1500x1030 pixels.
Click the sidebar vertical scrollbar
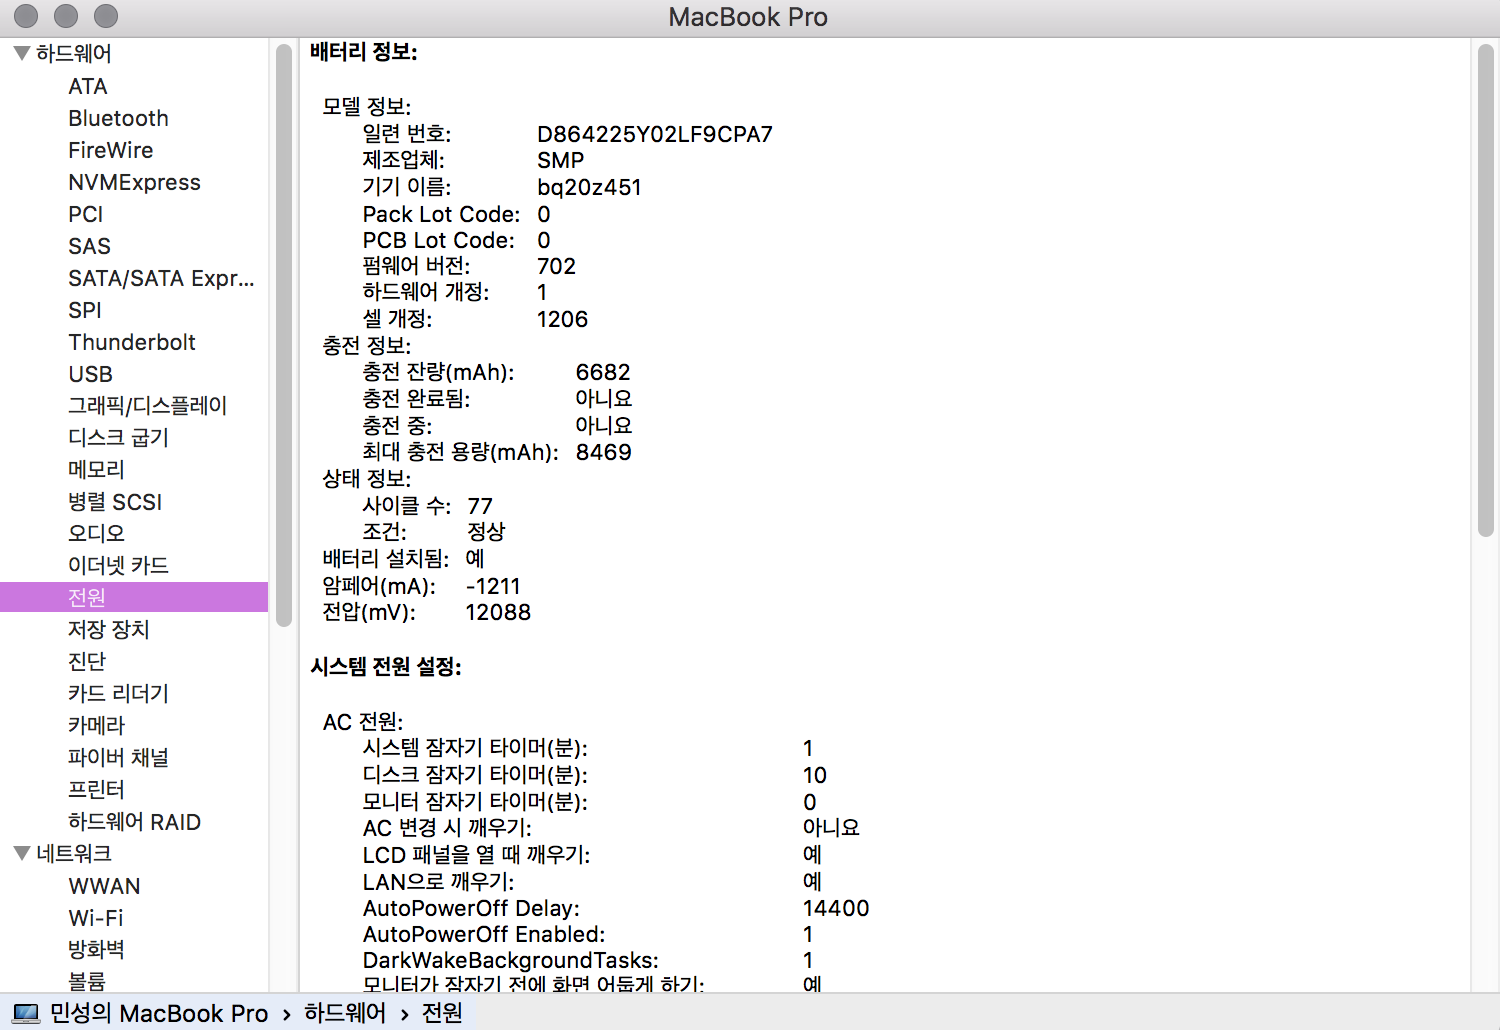click(x=284, y=335)
